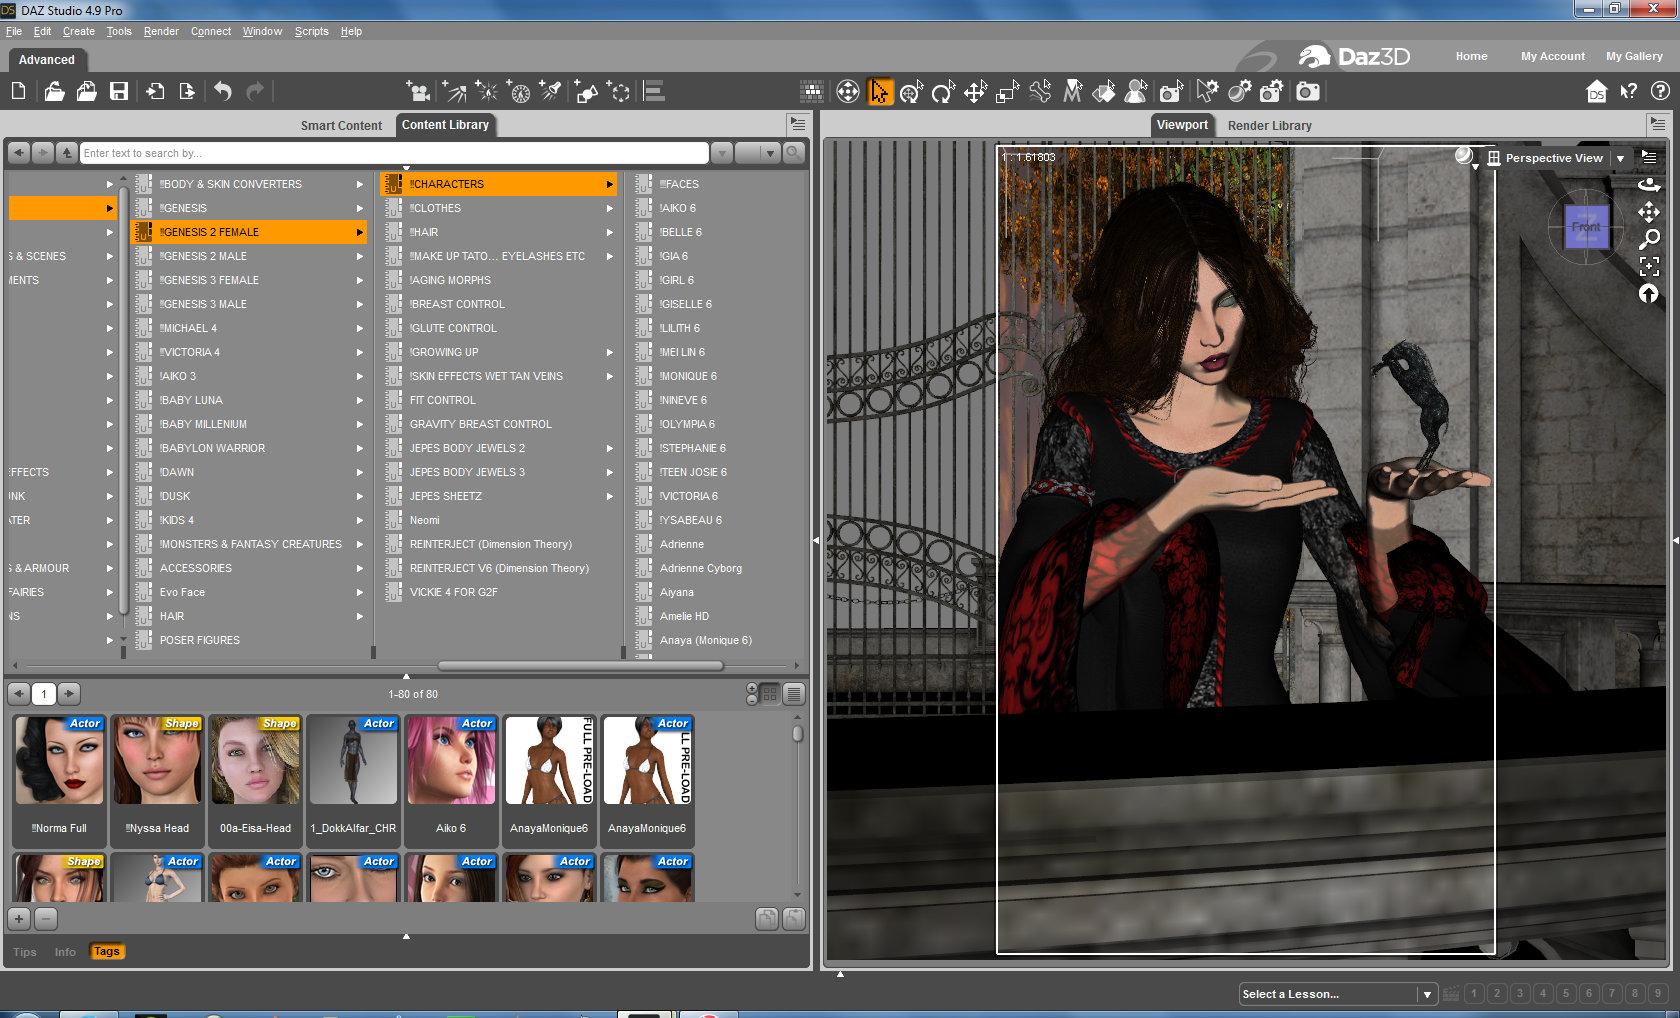Switch to the Smart Content tab
This screenshot has width=1680, height=1018.
(x=341, y=125)
